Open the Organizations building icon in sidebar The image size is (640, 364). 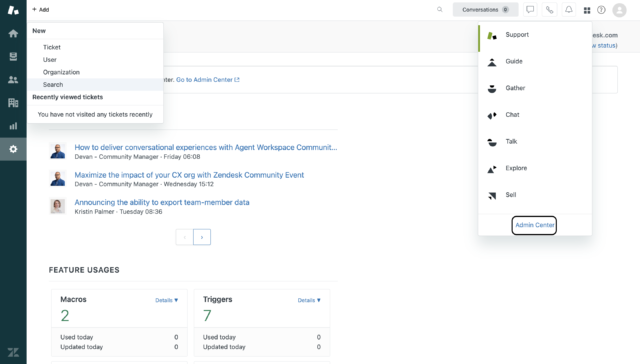click(x=13, y=102)
